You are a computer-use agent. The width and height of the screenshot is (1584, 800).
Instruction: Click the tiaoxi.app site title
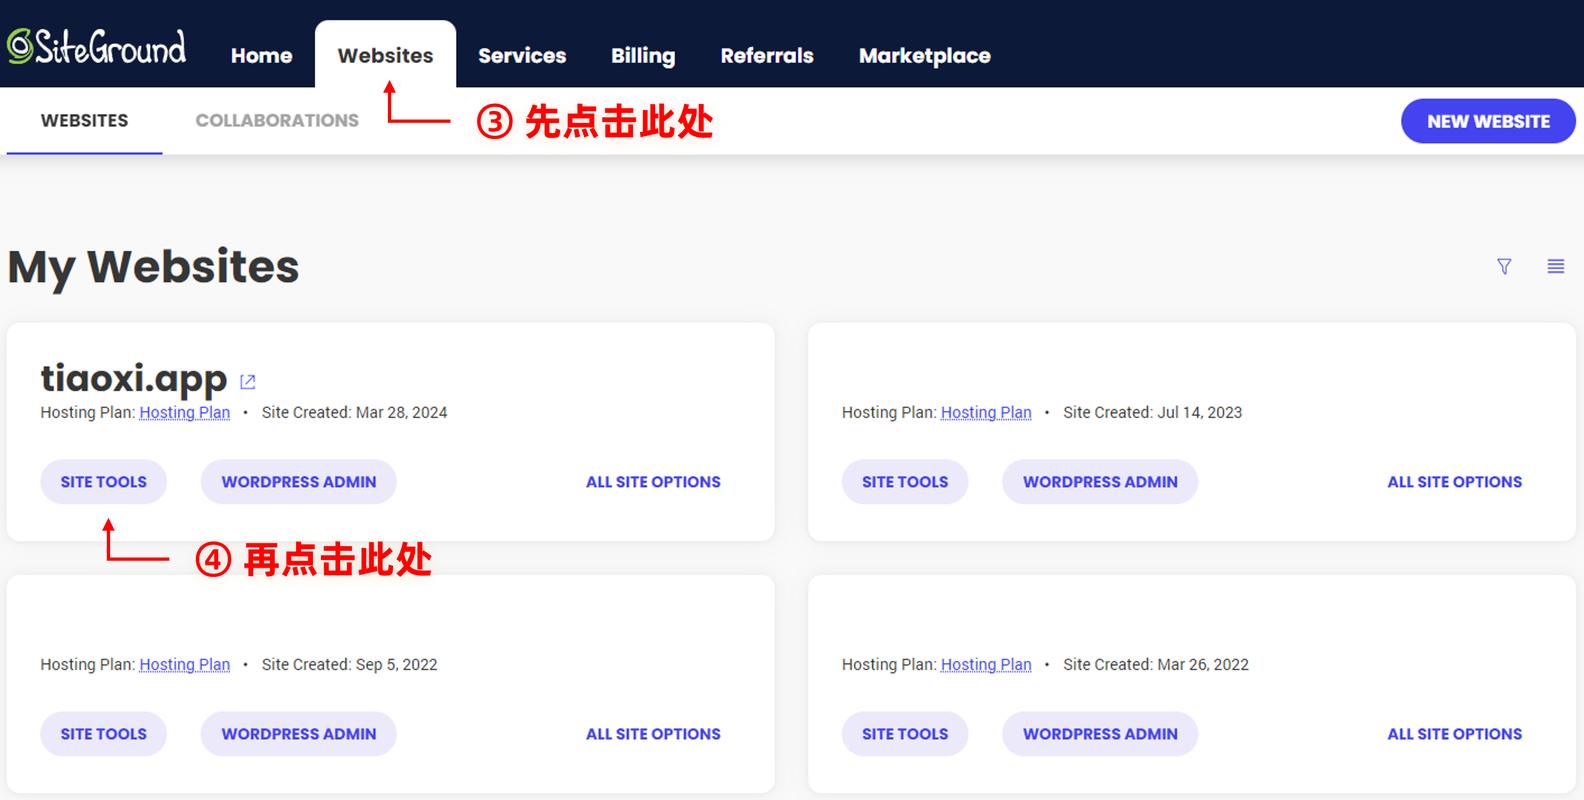click(x=134, y=379)
